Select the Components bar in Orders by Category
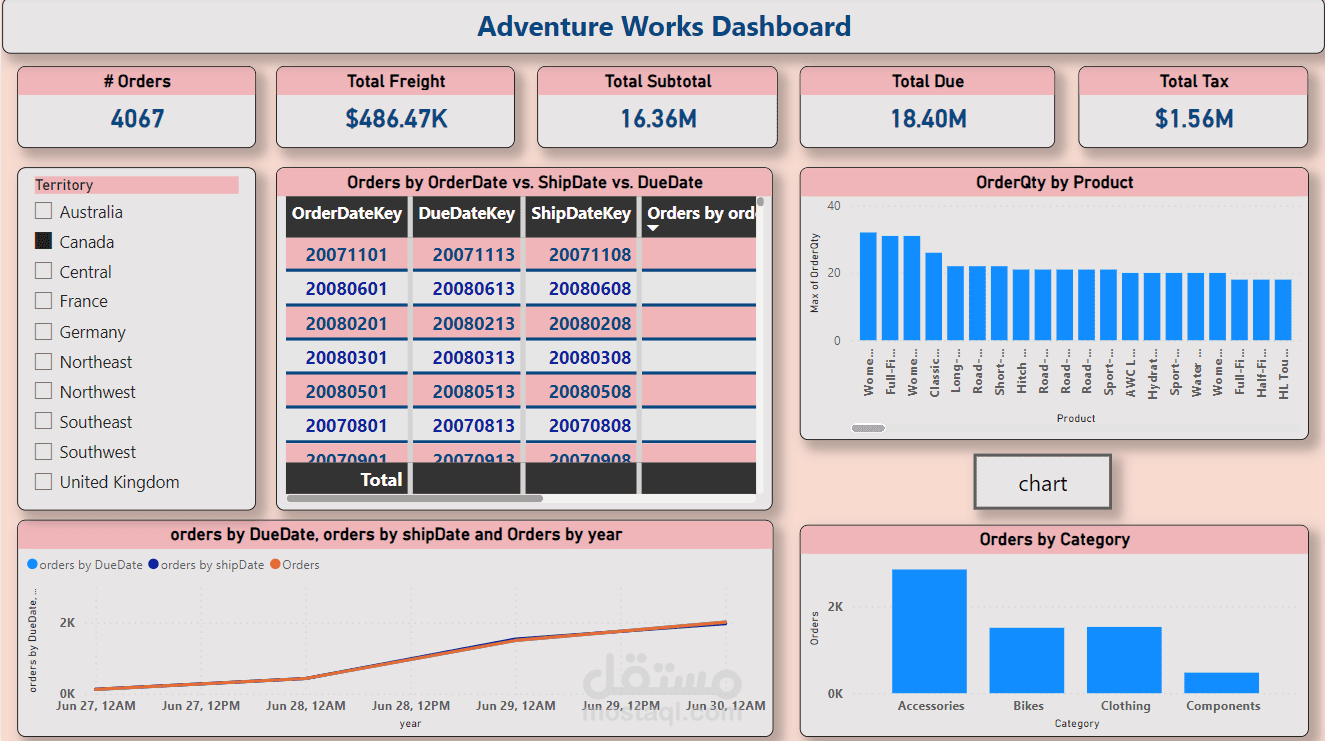This screenshot has height=741, width=1325. 1222,683
